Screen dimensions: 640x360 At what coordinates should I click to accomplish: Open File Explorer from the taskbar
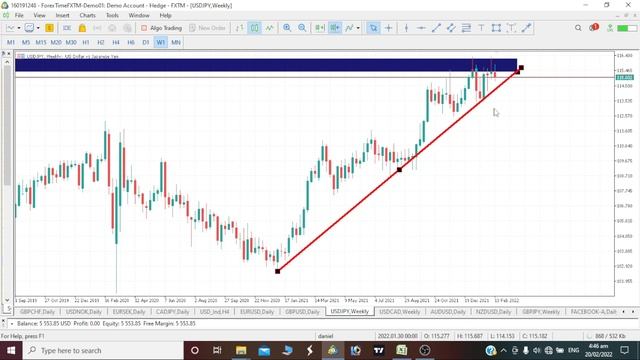(x=241, y=350)
